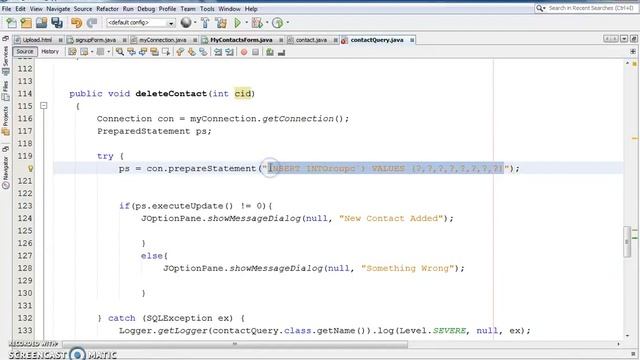Click the Redo icon
This screenshot has width=640, height=360.
coord(92,23)
